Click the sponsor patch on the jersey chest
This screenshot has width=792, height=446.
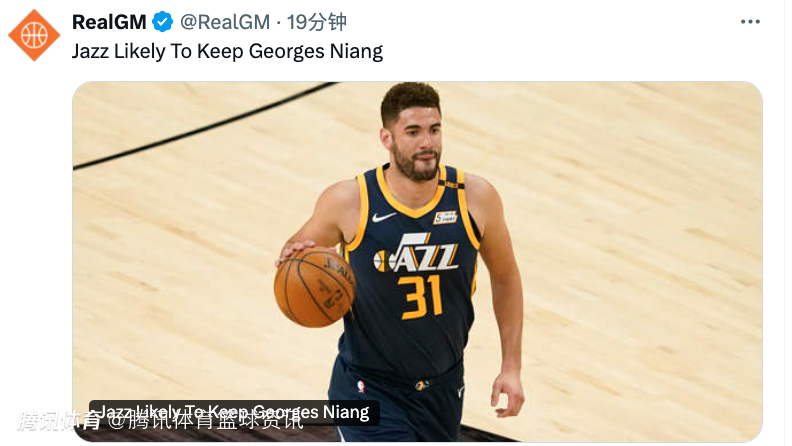tap(445, 218)
